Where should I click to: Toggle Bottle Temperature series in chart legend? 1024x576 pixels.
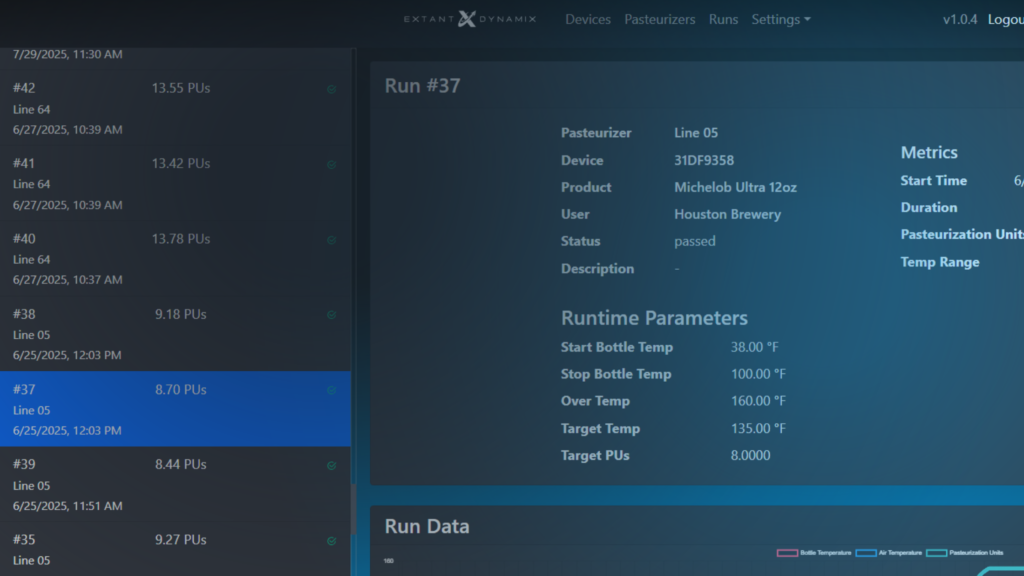click(825, 553)
